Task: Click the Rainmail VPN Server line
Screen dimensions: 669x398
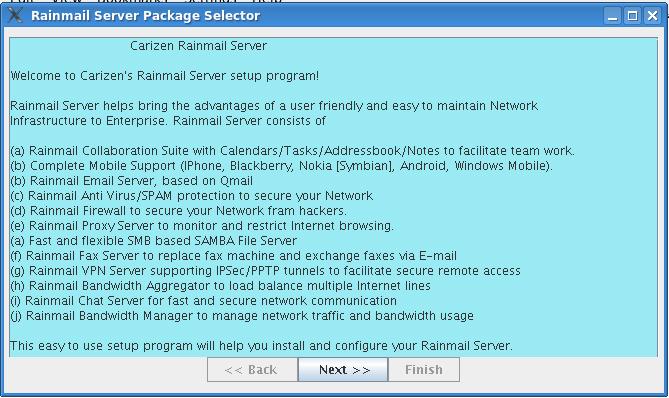Action: coord(265,271)
